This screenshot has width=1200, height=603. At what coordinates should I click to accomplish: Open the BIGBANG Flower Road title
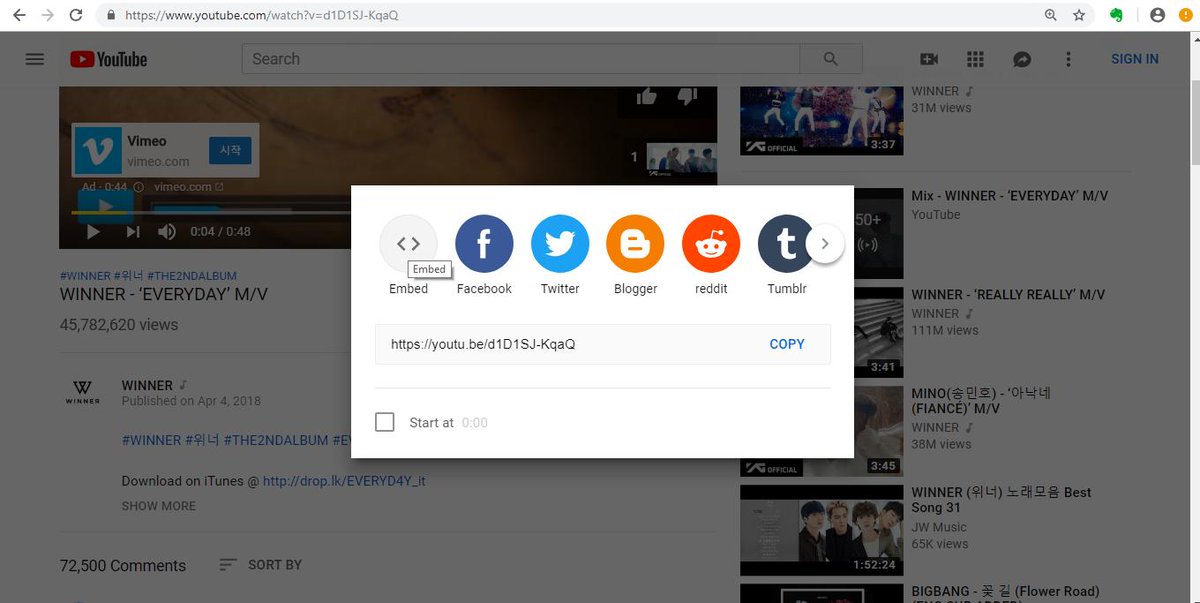(1005, 592)
